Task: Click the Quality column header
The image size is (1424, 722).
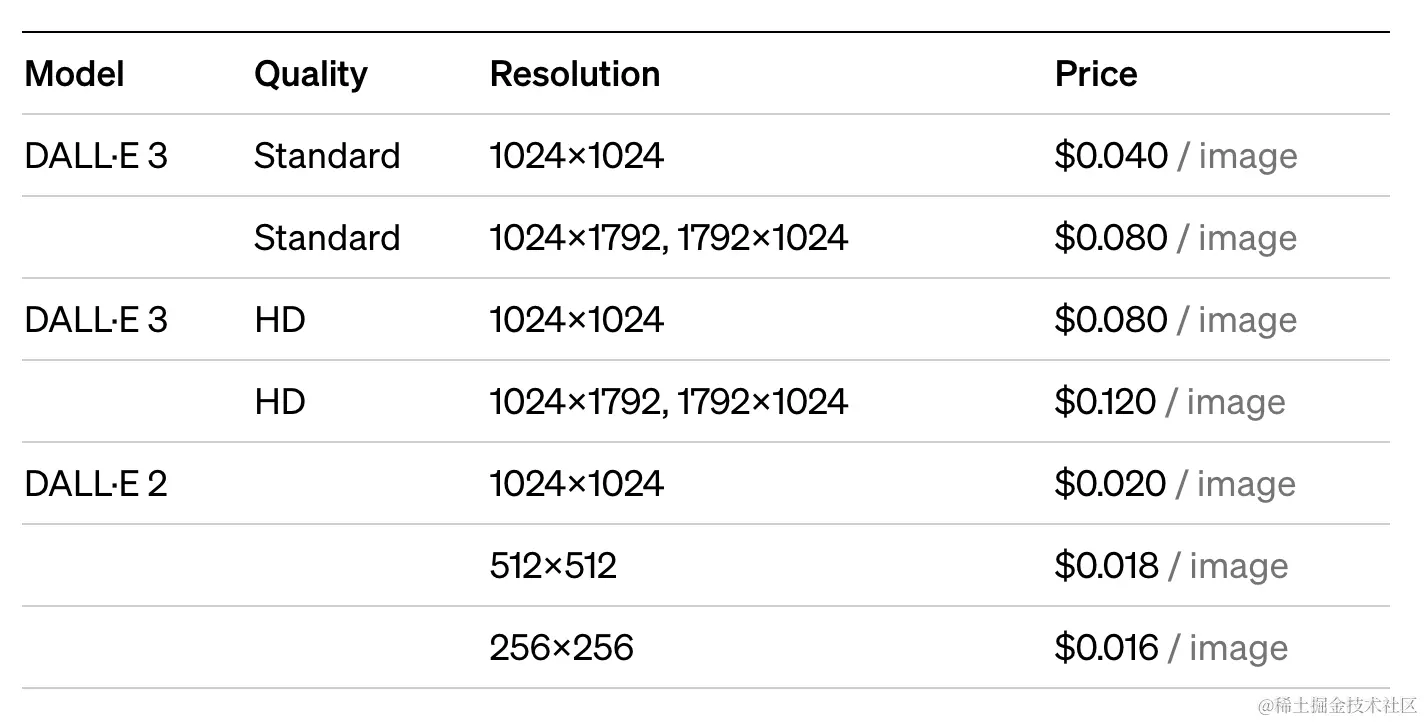Action: click(x=311, y=75)
